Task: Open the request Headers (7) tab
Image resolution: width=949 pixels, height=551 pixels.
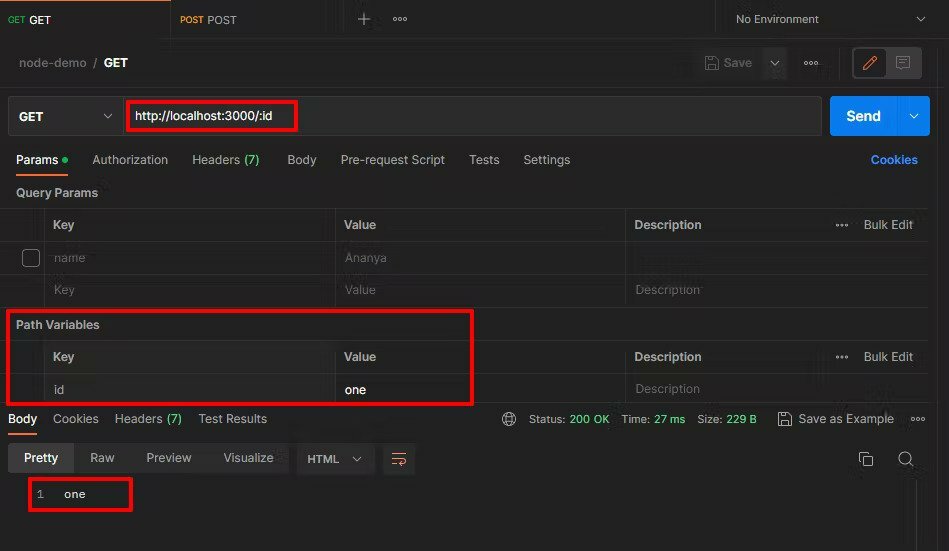Action: point(226,160)
